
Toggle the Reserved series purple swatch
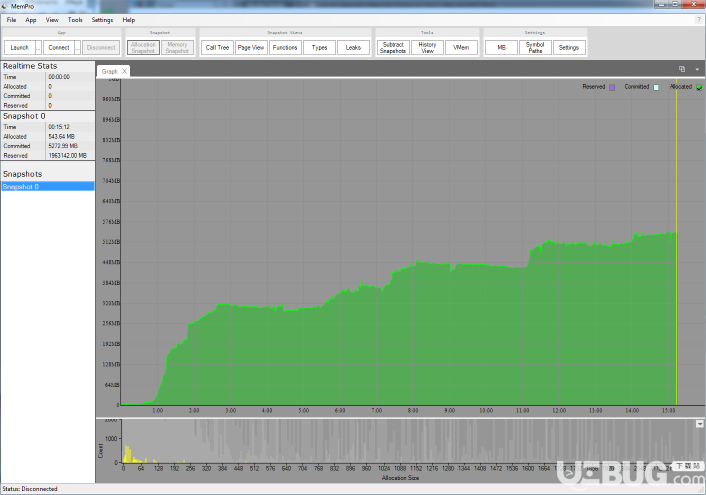pos(612,87)
